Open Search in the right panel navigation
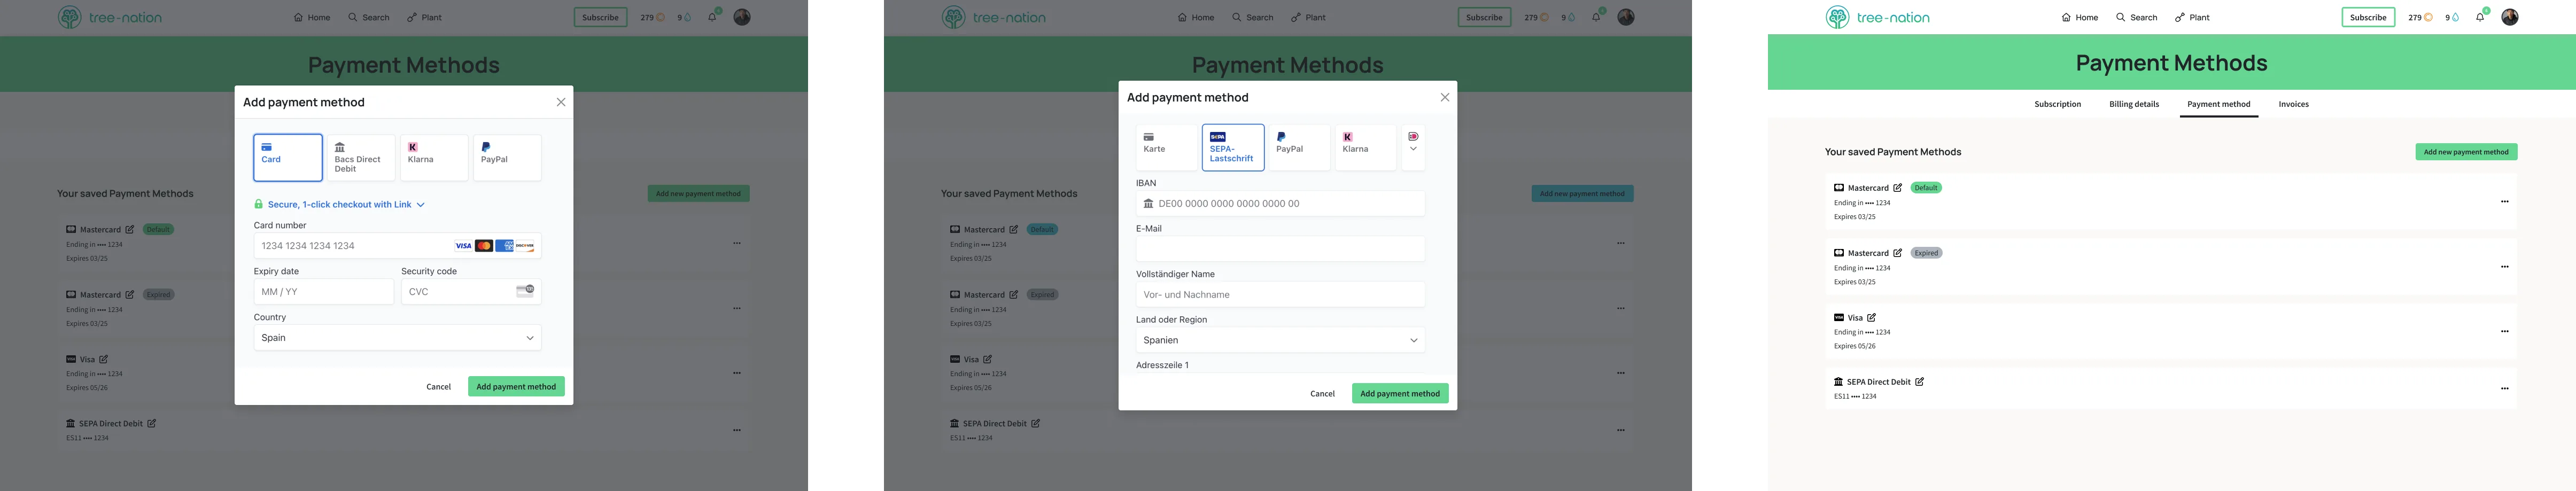This screenshot has height=491, width=2576. click(x=2136, y=17)
